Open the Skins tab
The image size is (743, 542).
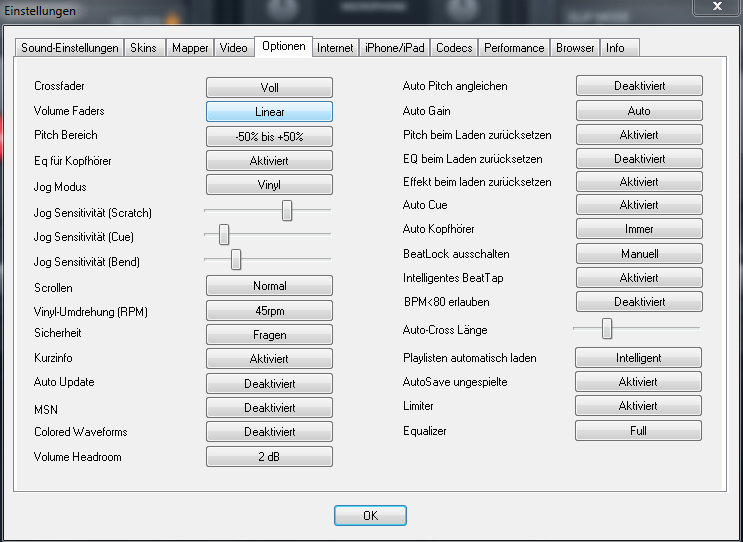click(143, 48)
